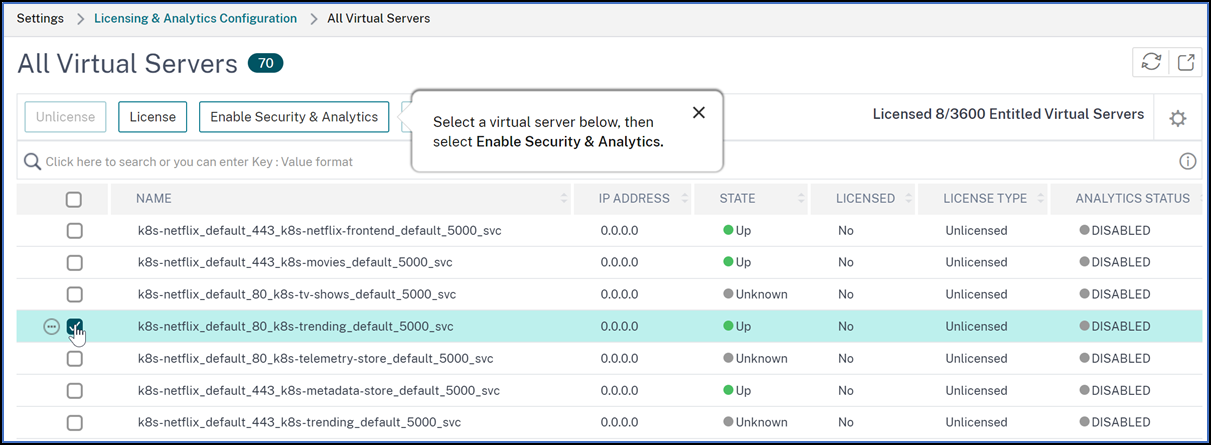Close the Enable Security & Analytics tooltip

click(x=699, y=112)
